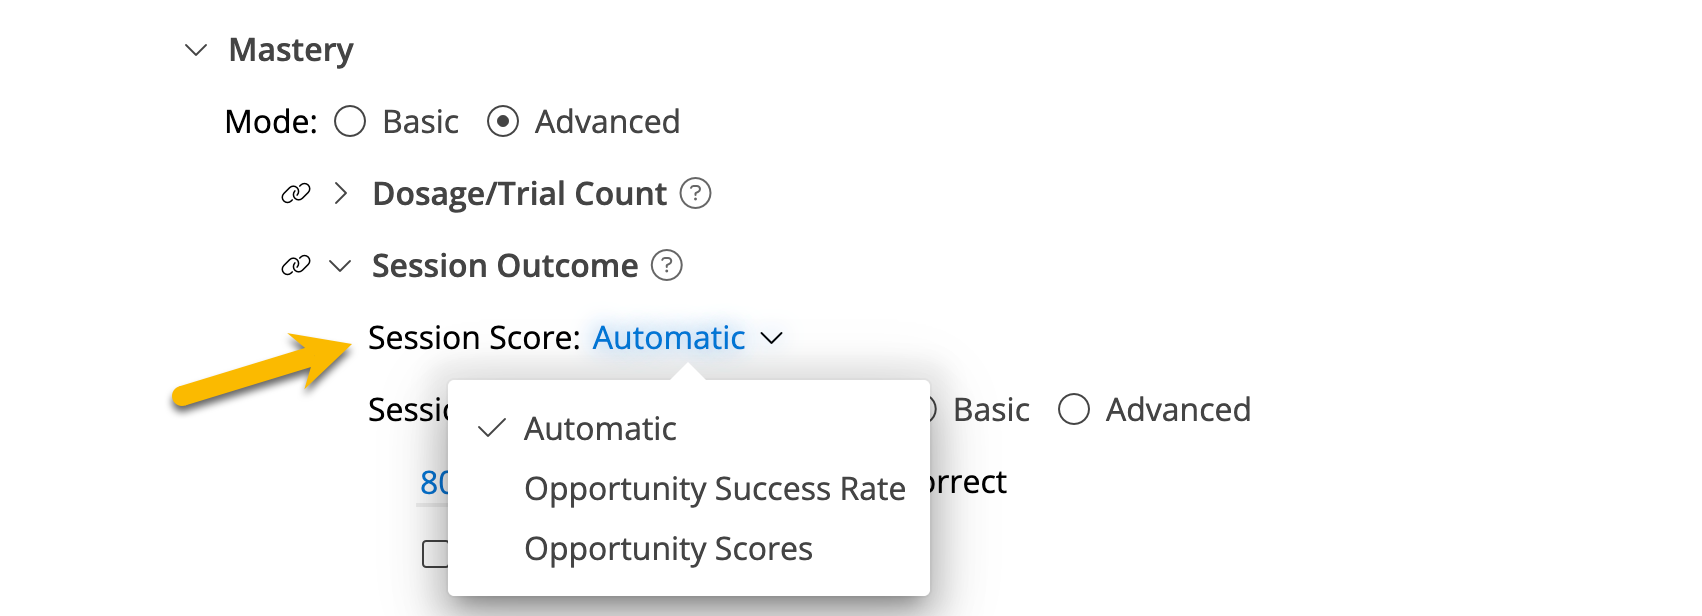The width and height of the screenshot is (1702, 616).
Task: Collapse the Session Outcome section
Action: click(x=340, y=266)
